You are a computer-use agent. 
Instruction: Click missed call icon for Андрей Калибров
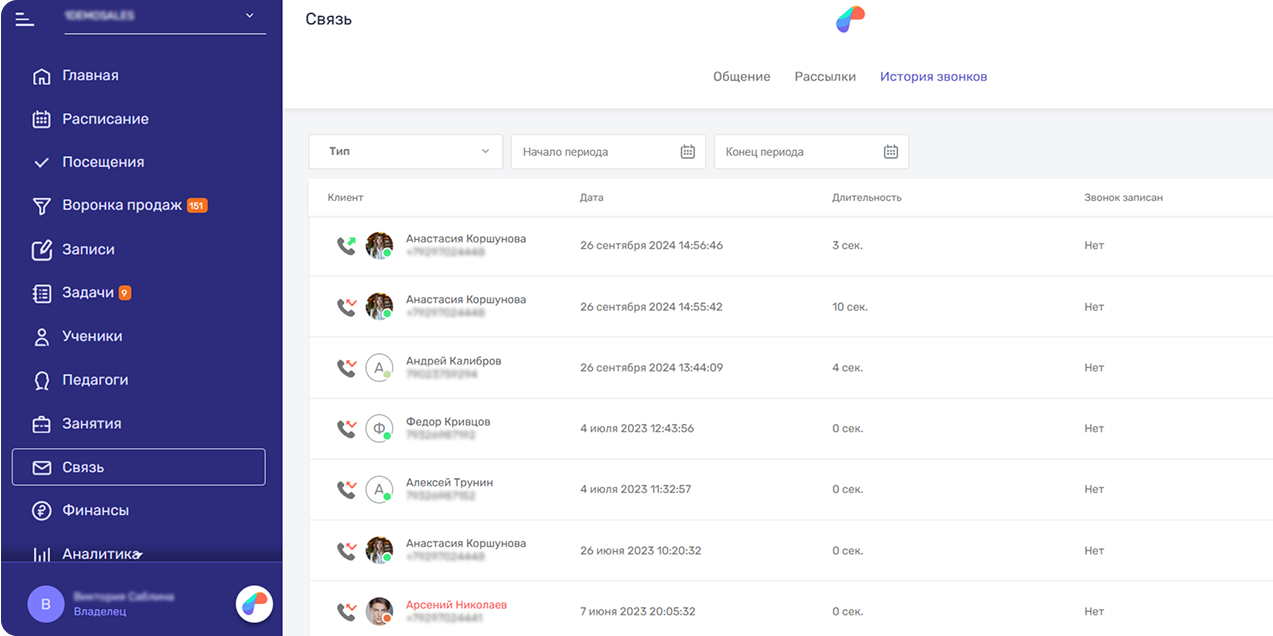[346, 368]
